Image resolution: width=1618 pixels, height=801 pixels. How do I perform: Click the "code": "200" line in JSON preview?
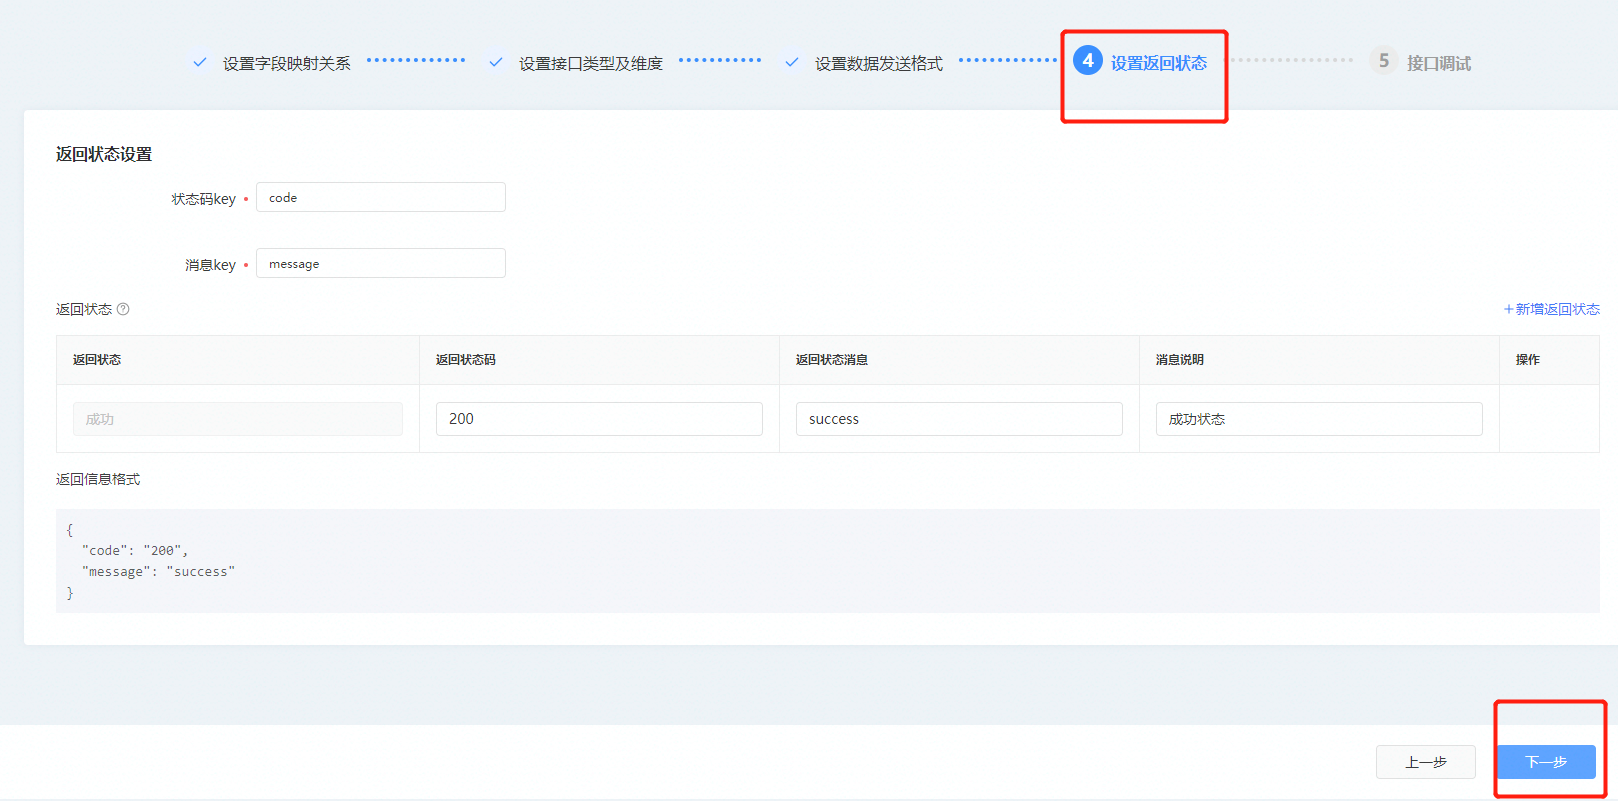[x=135, y=551]
